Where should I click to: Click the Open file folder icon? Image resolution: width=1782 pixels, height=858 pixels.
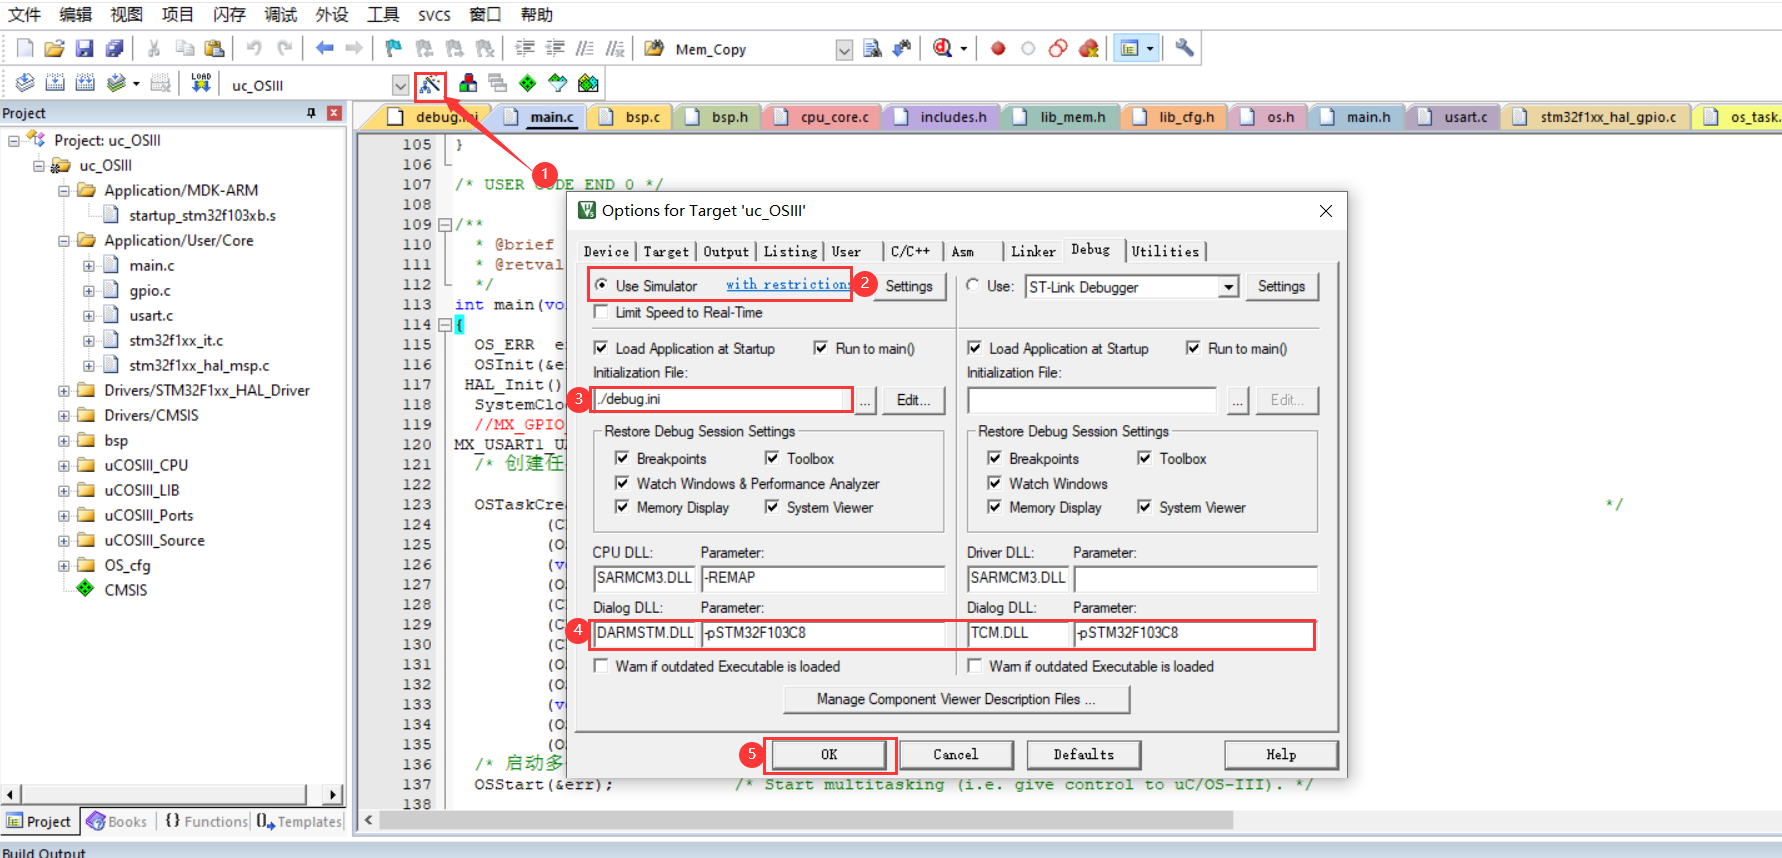coord(55,48)
